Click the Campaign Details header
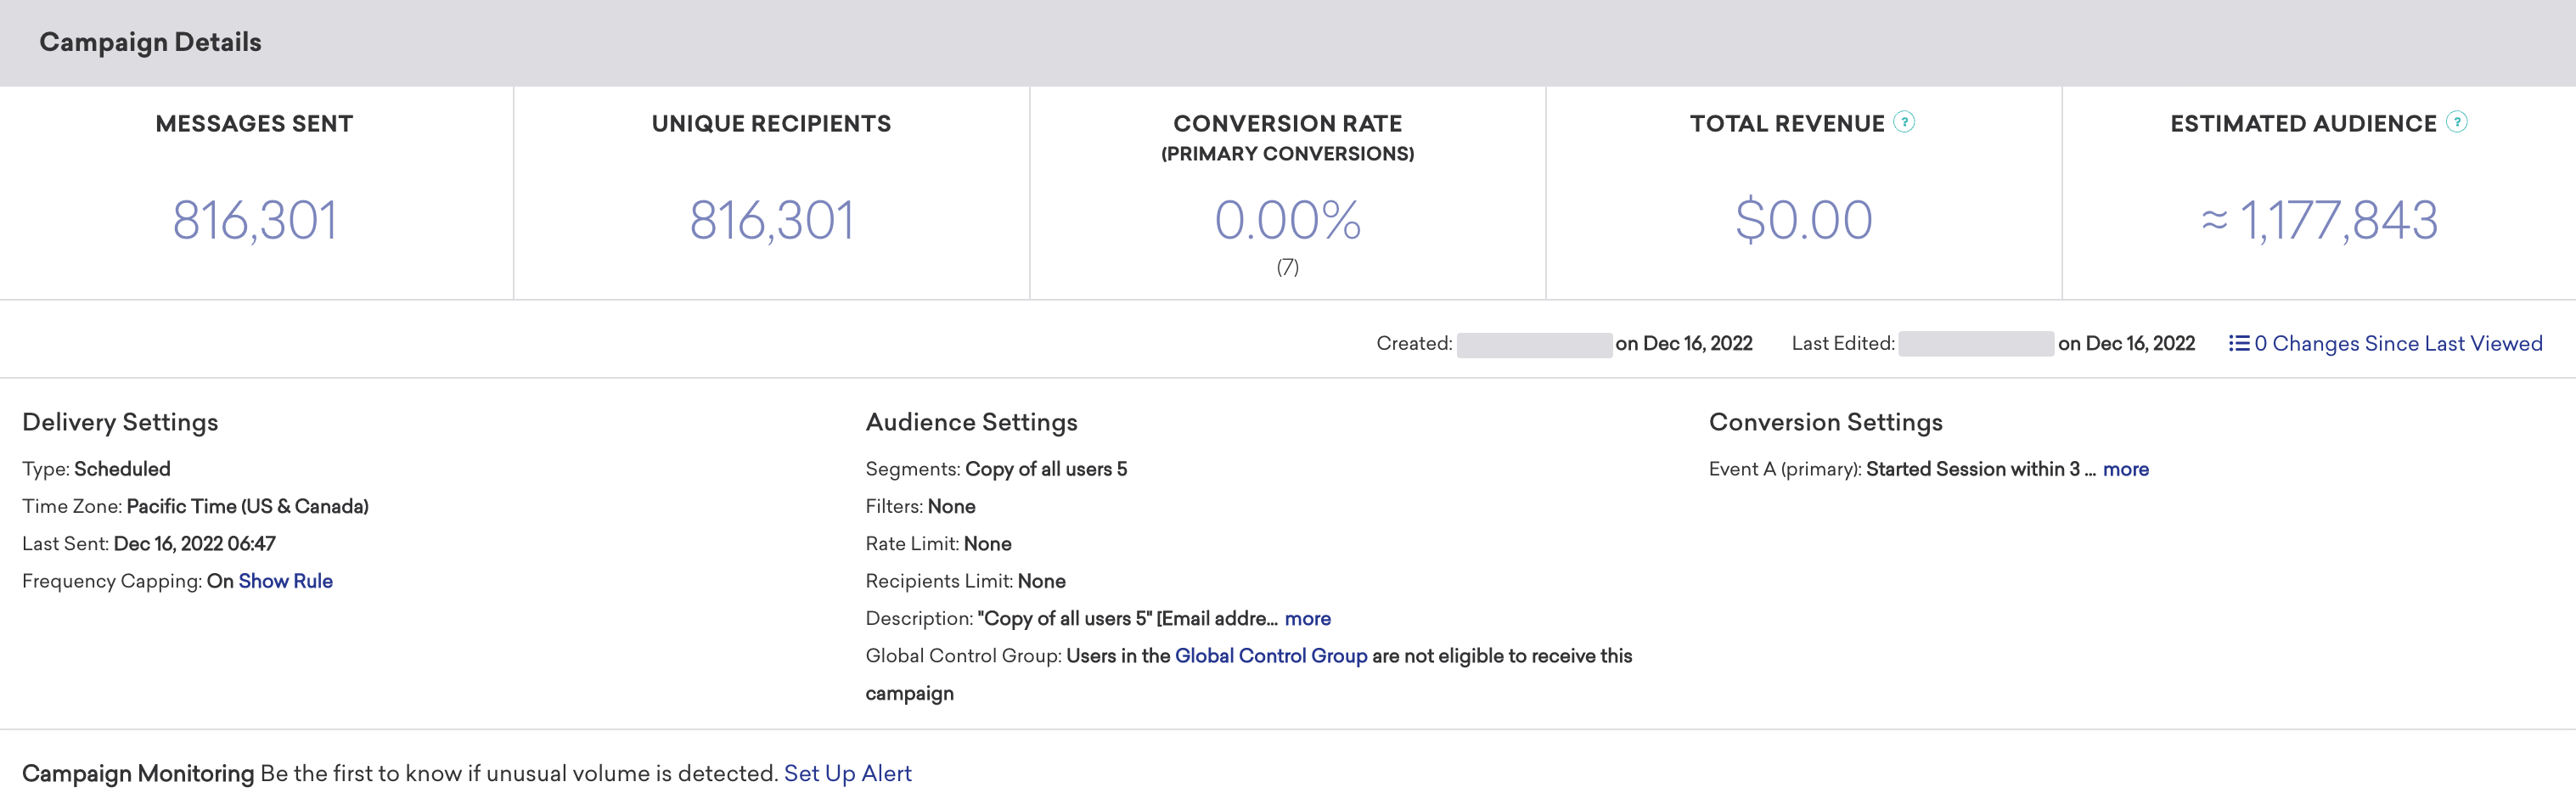The image size is (2576, 810). (x=150, y=42)
